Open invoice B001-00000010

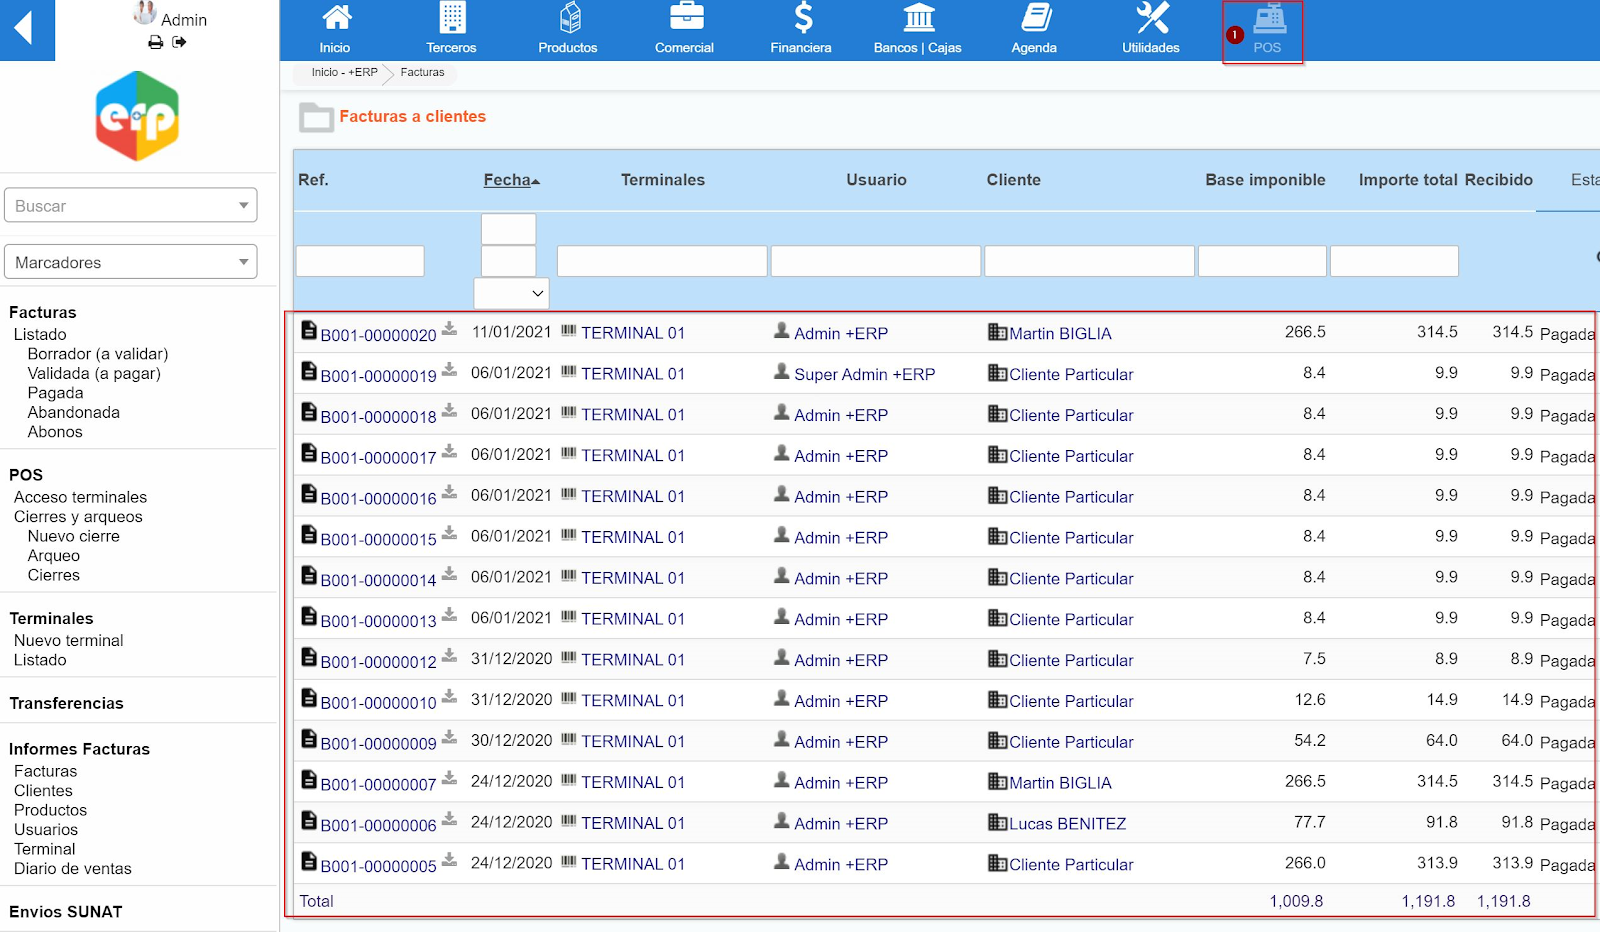point(378,703)
